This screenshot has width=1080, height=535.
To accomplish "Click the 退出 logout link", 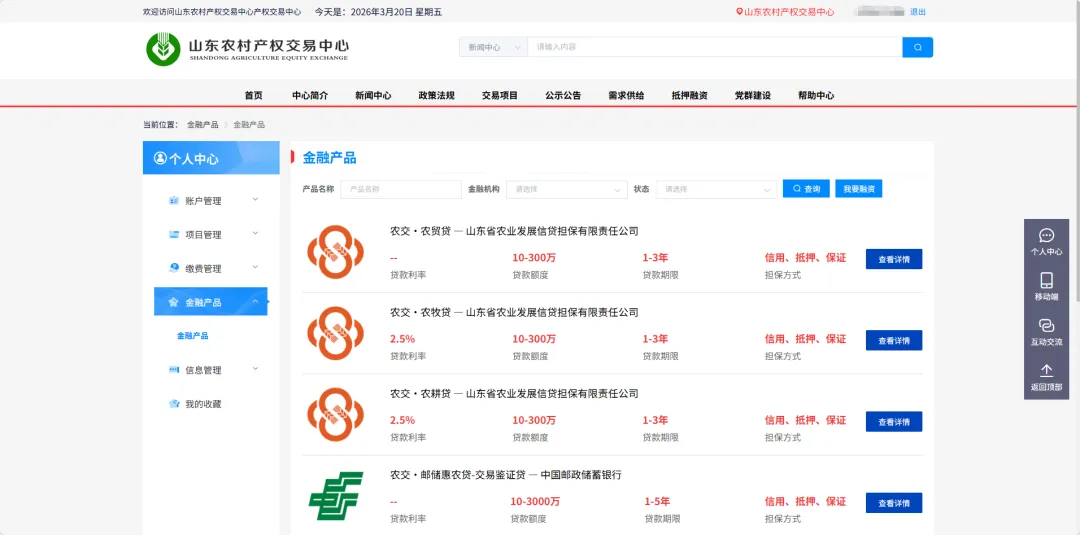I will click(918, 12).
